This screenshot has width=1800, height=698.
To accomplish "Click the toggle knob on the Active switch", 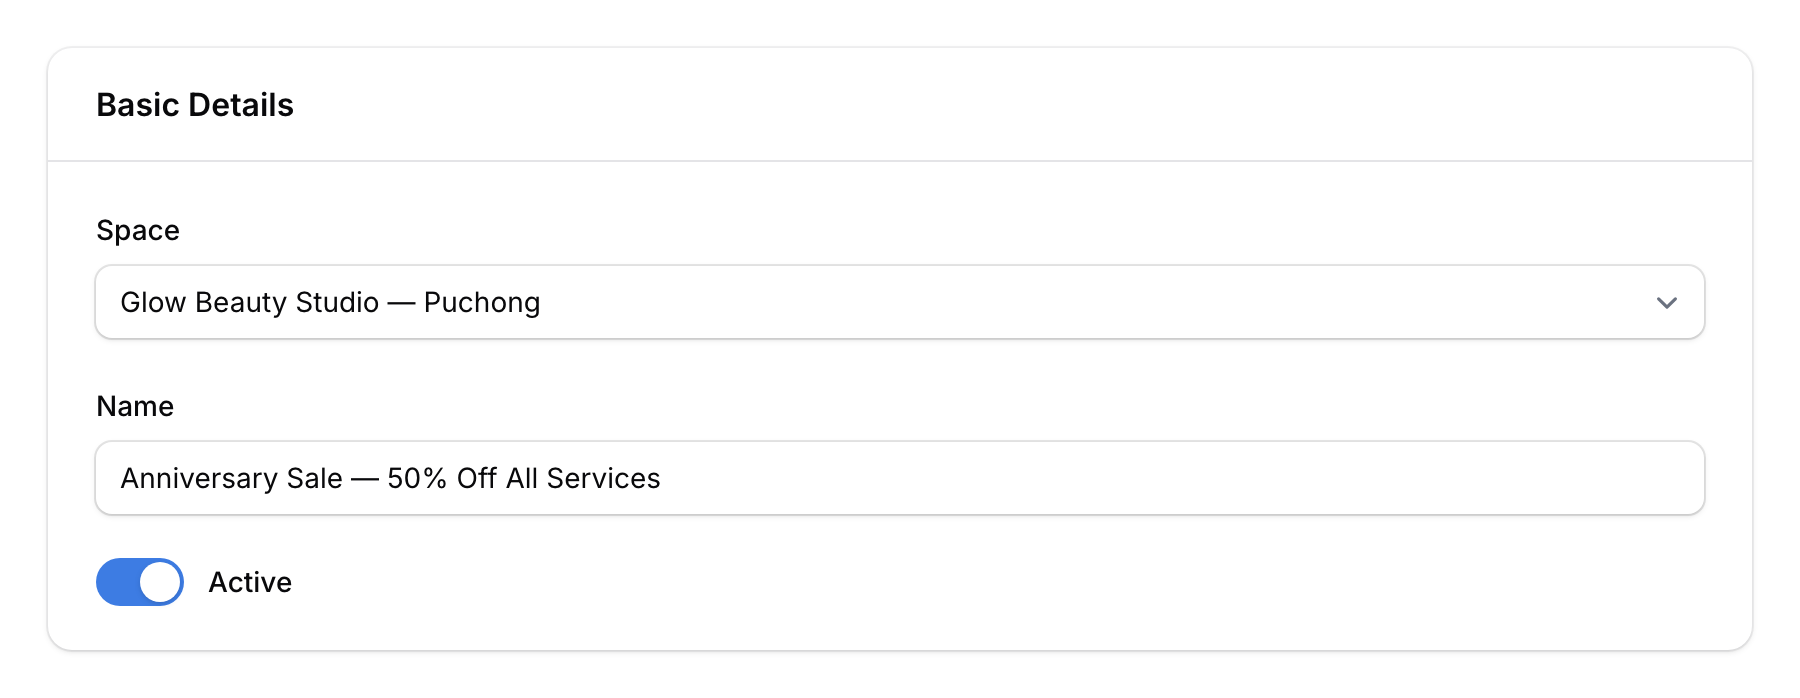I will (160, 581).
